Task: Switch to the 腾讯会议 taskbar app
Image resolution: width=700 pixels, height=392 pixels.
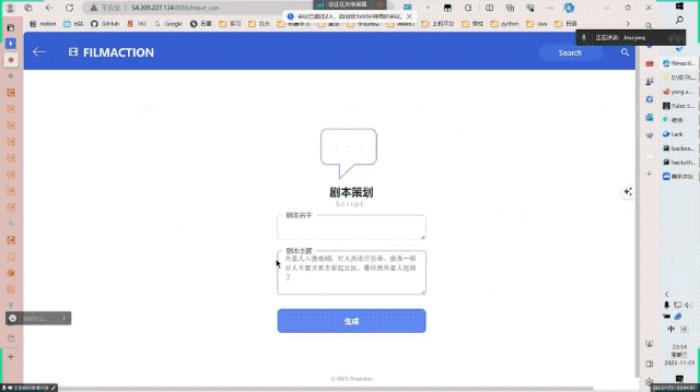Action: [679, 176]
